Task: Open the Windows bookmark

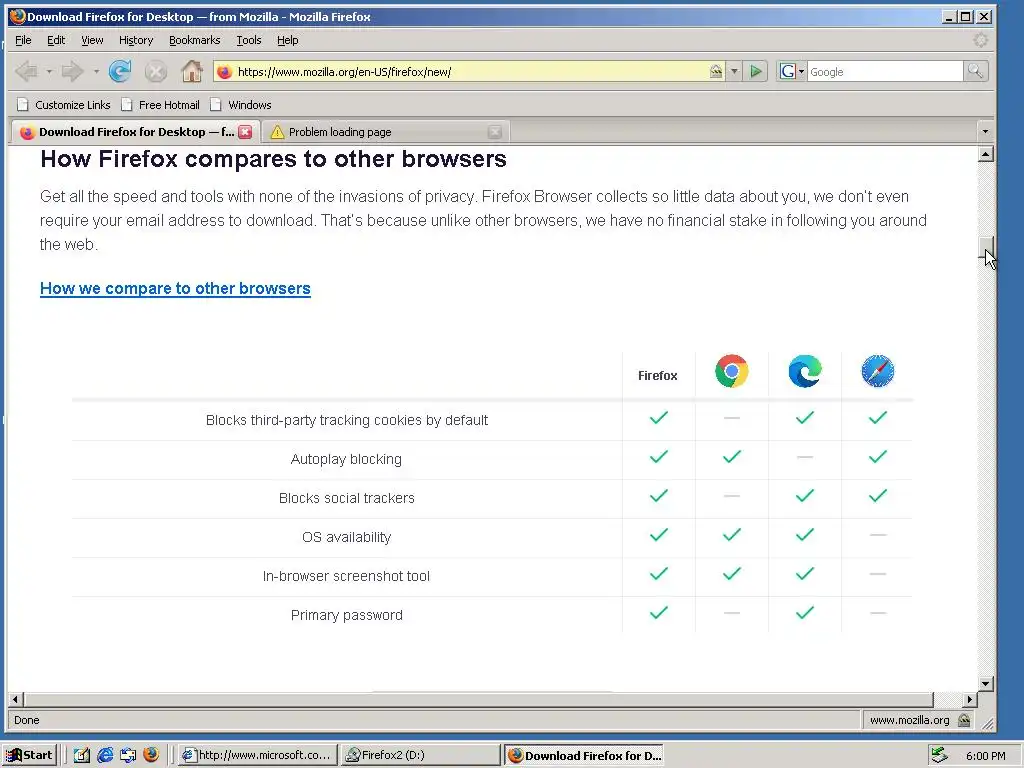Action: (x=240, y=105)
